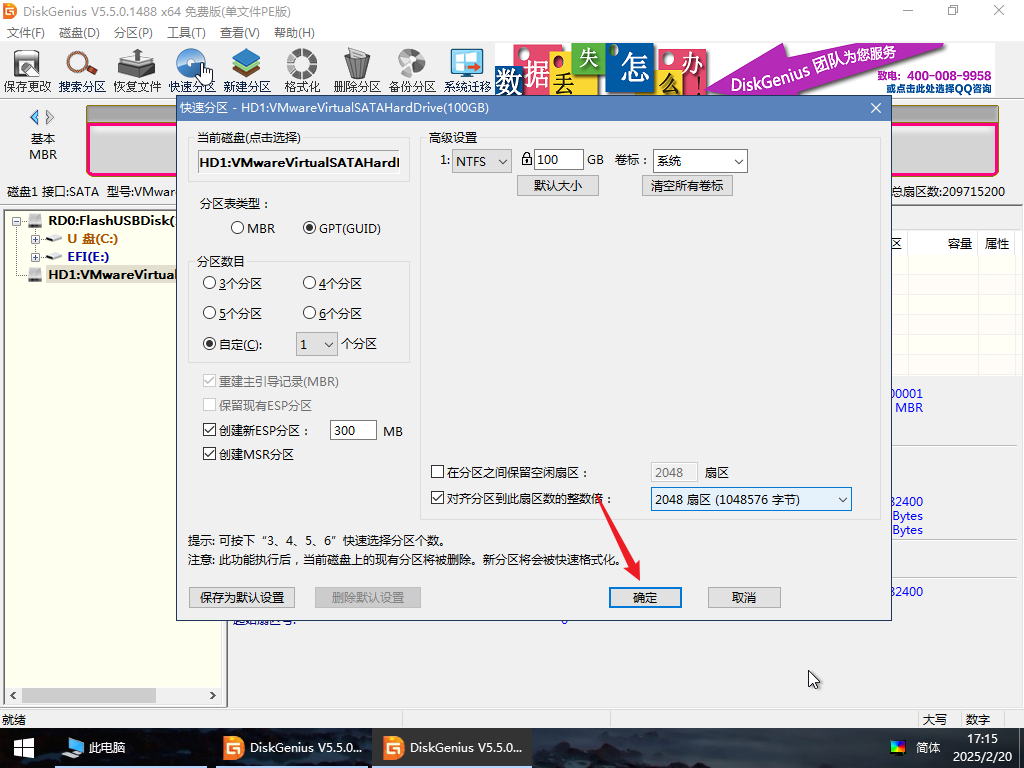Click the 取消 cancel button
Viewport: 1024px width, 768px height.
tap(744, 598)
